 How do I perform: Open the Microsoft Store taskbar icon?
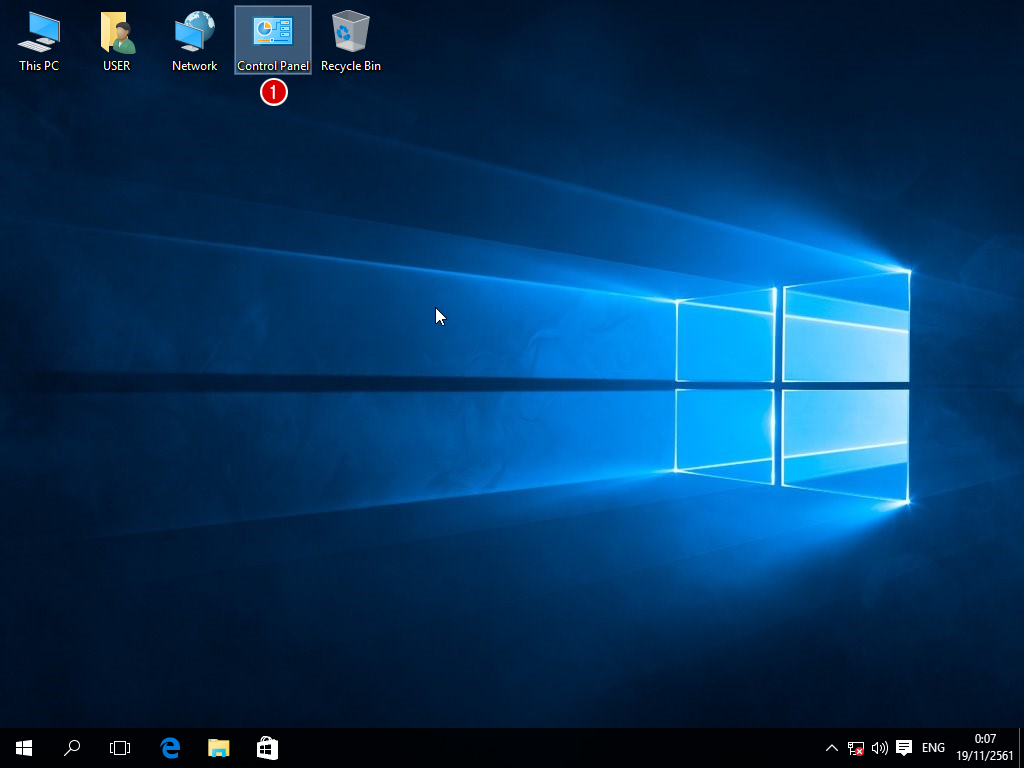(x=267, y=748)
